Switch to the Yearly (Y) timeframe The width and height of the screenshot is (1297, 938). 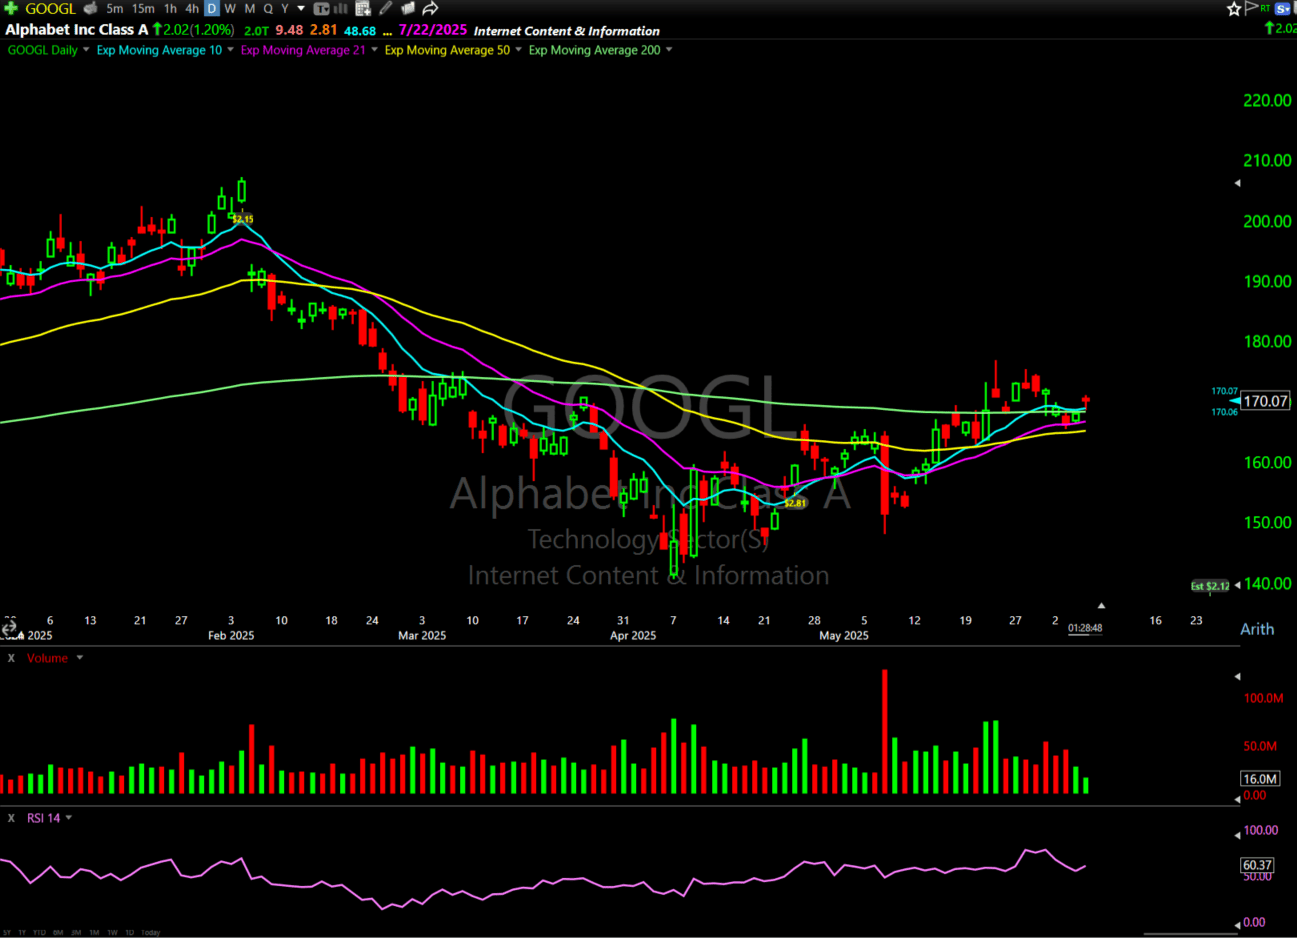(x=285, y=9)
